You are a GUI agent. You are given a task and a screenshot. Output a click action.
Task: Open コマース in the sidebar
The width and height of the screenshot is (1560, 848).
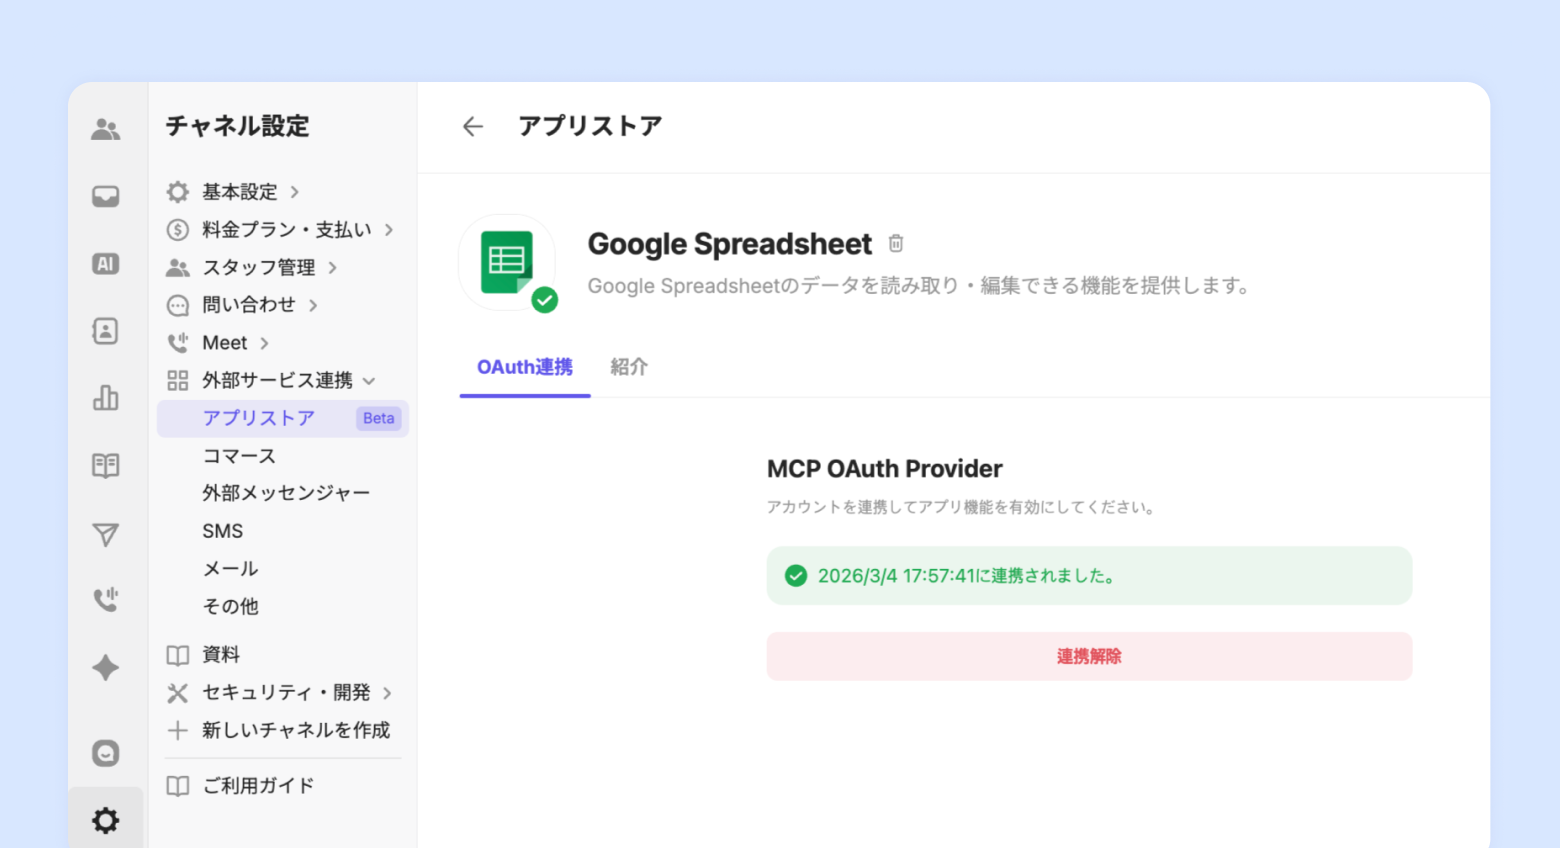coord(239,456)
